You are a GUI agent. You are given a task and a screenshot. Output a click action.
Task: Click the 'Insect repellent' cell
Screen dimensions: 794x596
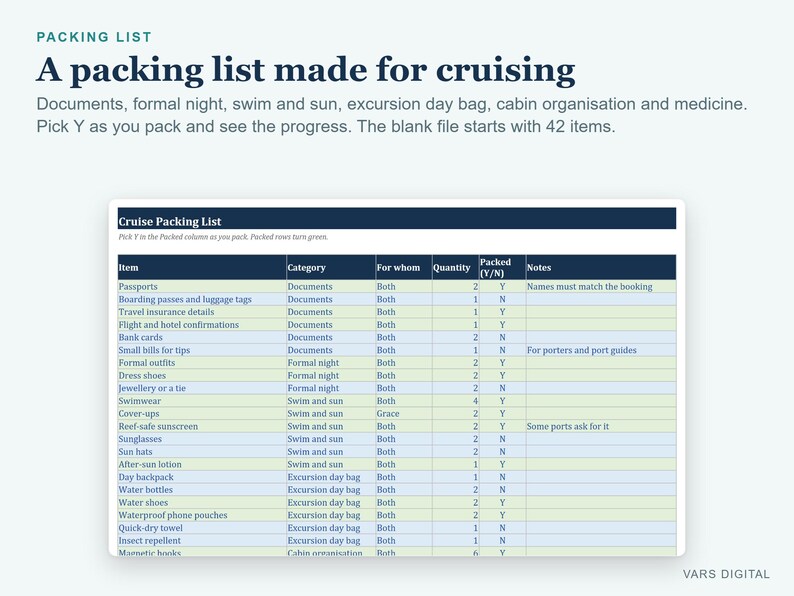[202, 540]
